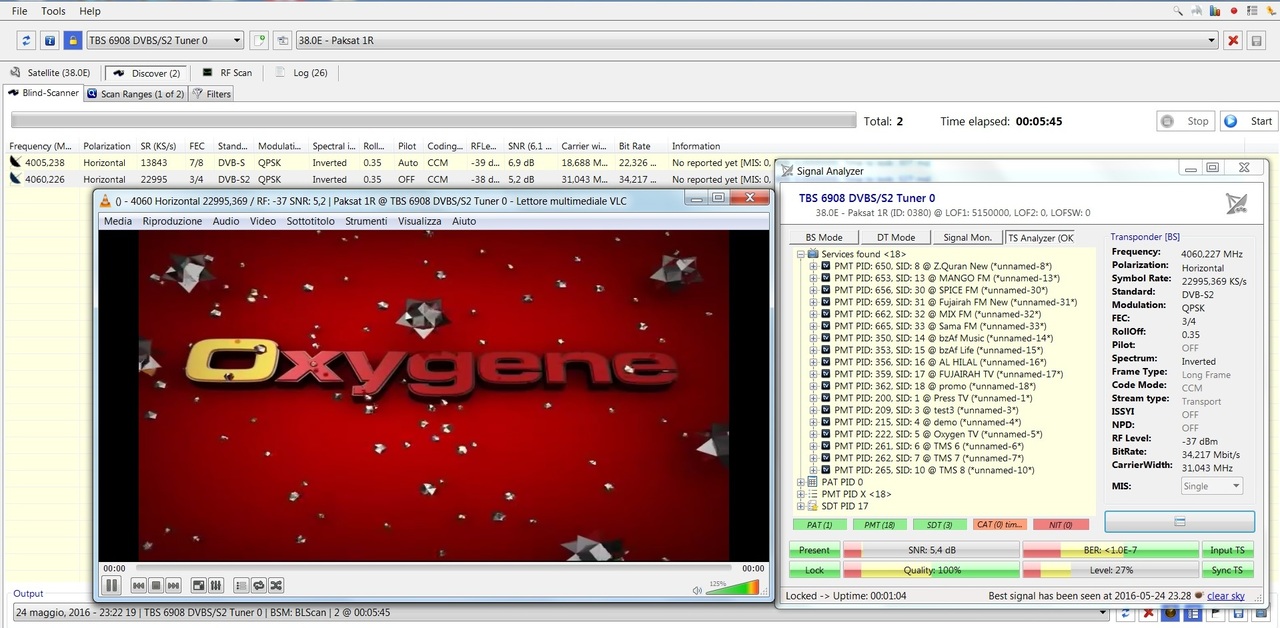Click wide button below MIS dropdown

coord(1179,522)
